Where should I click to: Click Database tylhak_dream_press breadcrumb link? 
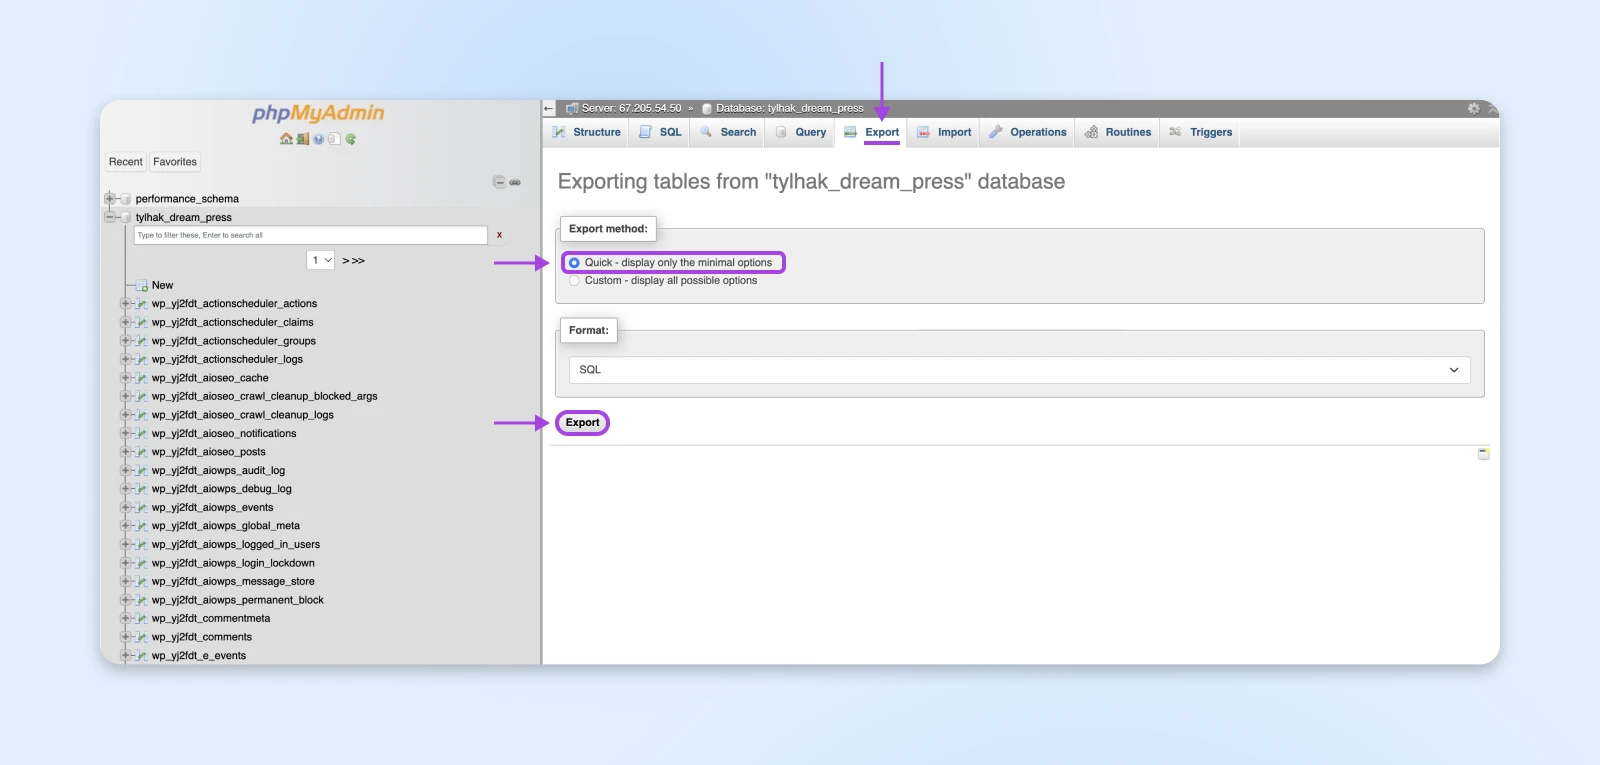tap(790, 108)
